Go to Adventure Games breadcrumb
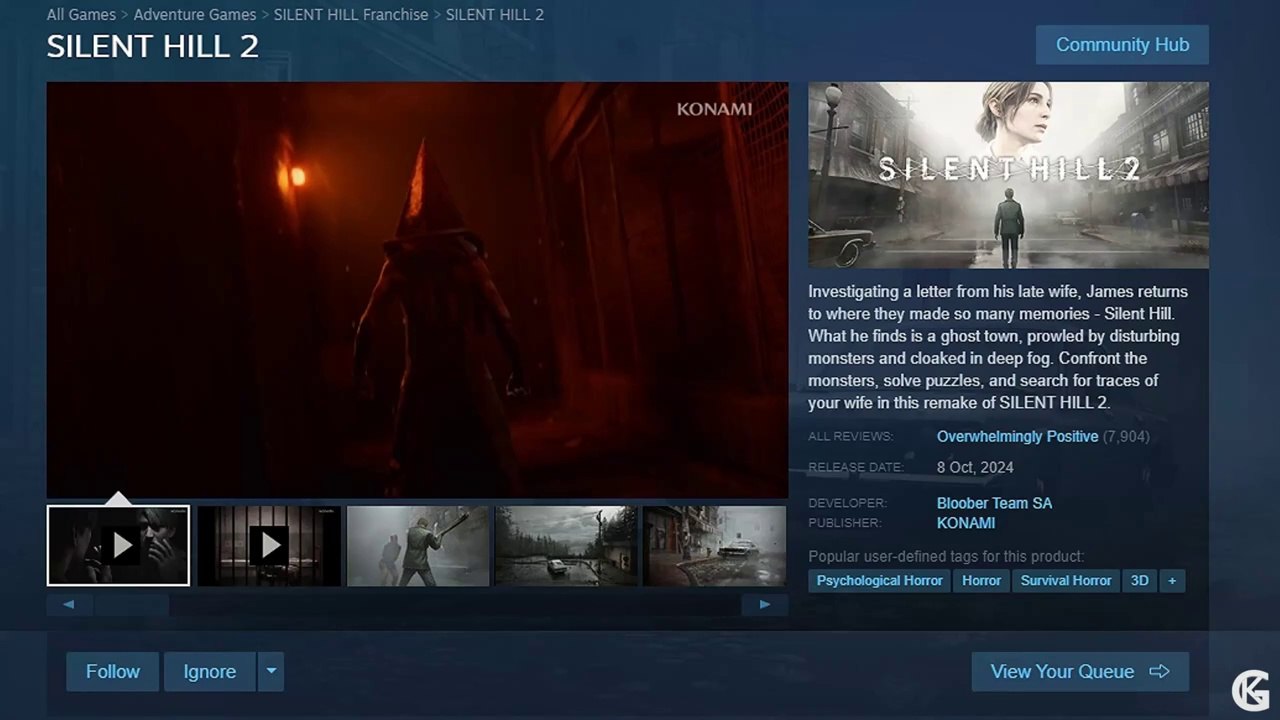Image resolution: width=1280 pixels, height=720 pixels. tap(195, 15)
